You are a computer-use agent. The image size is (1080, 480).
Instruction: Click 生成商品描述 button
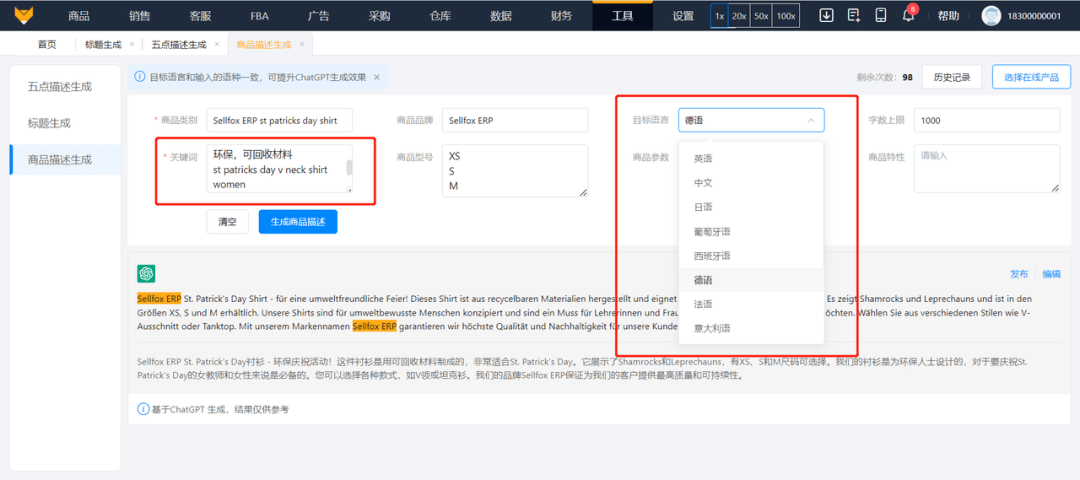coord(298,222)
